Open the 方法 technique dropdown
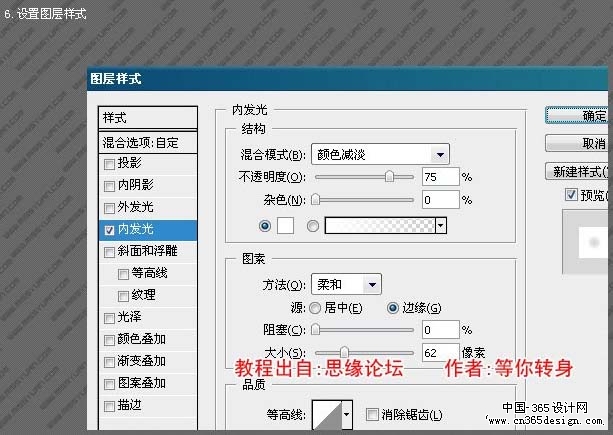The width and height of the screenshot is (613, 435). (x=346, y=284)
